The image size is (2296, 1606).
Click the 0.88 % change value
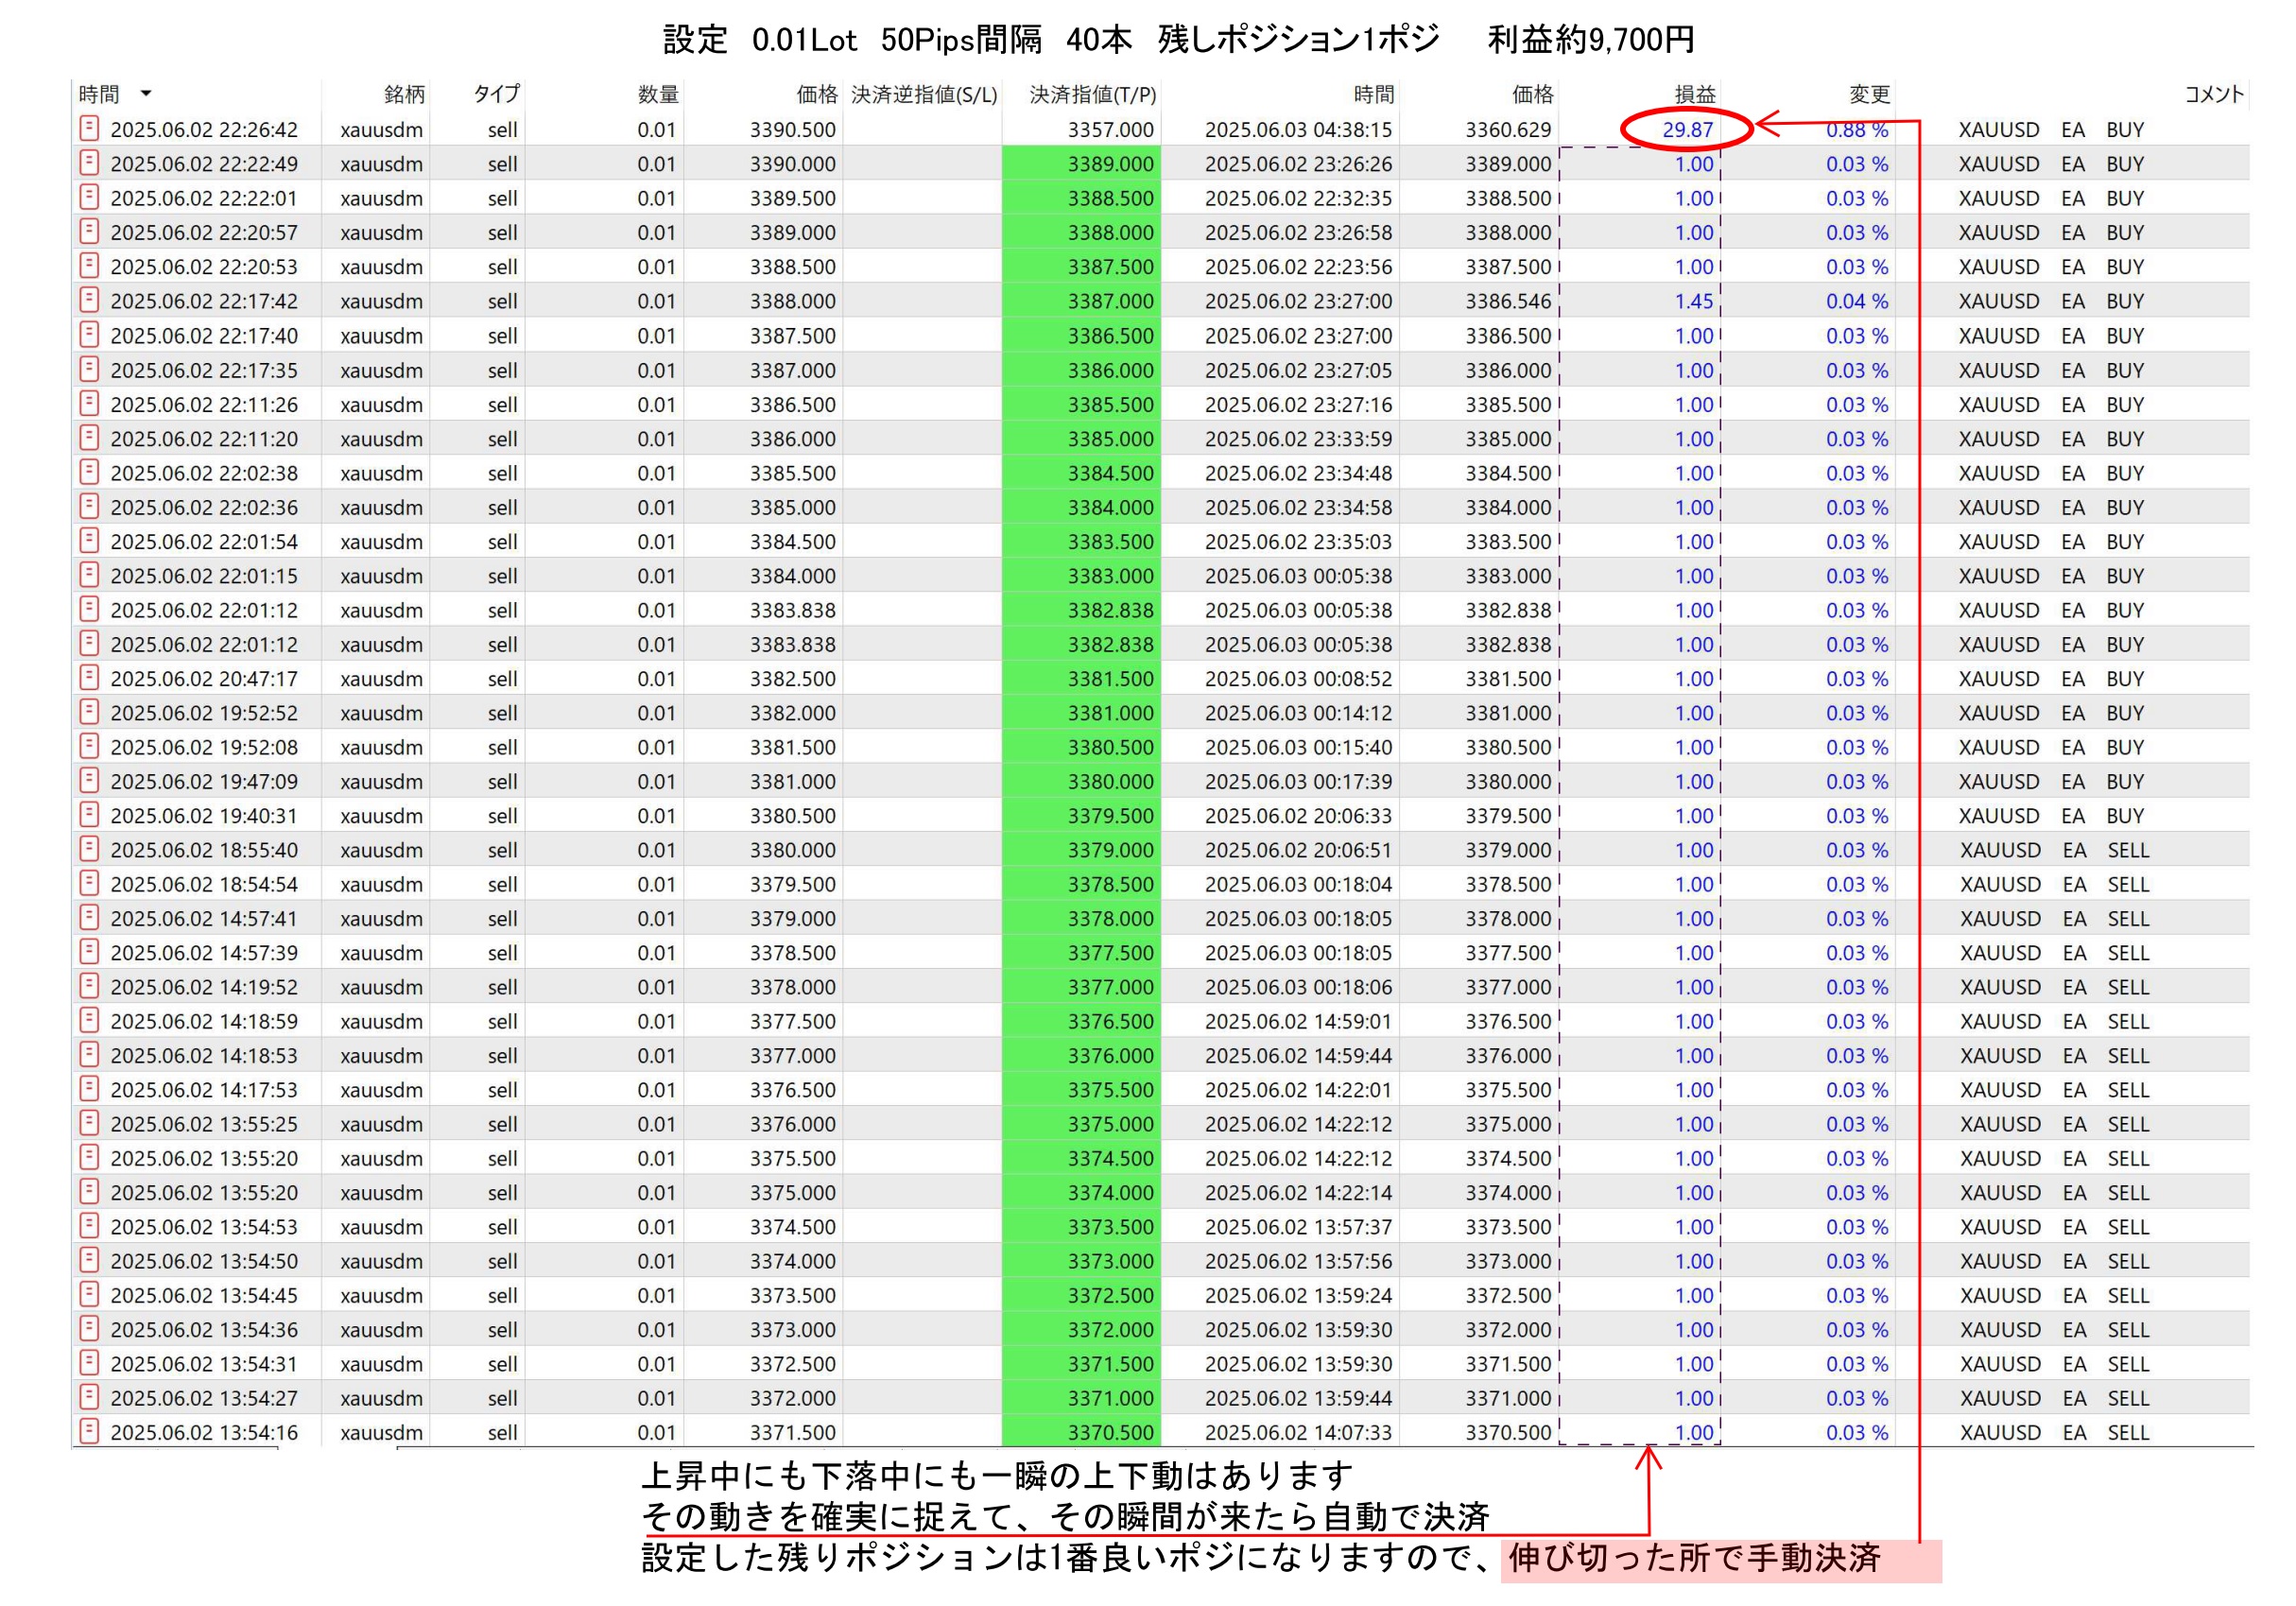pyautogui.click(x=1856, y=130)
